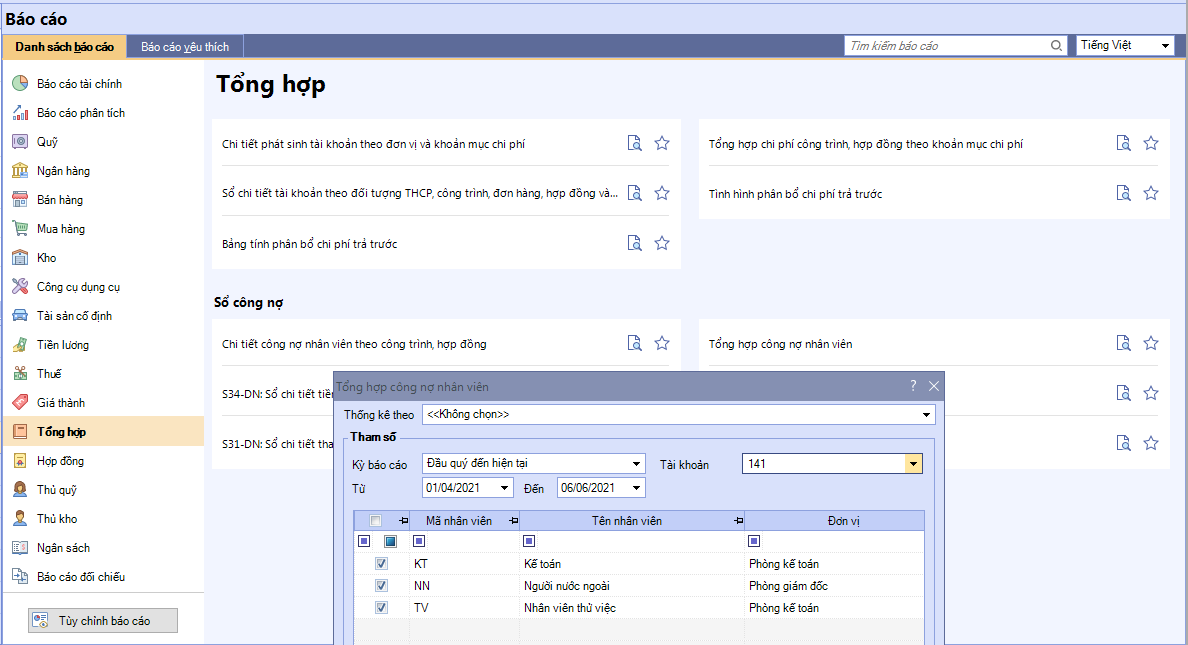
Task: Select the Hợp đồng contract icon
Action: (x=20, y=461)
